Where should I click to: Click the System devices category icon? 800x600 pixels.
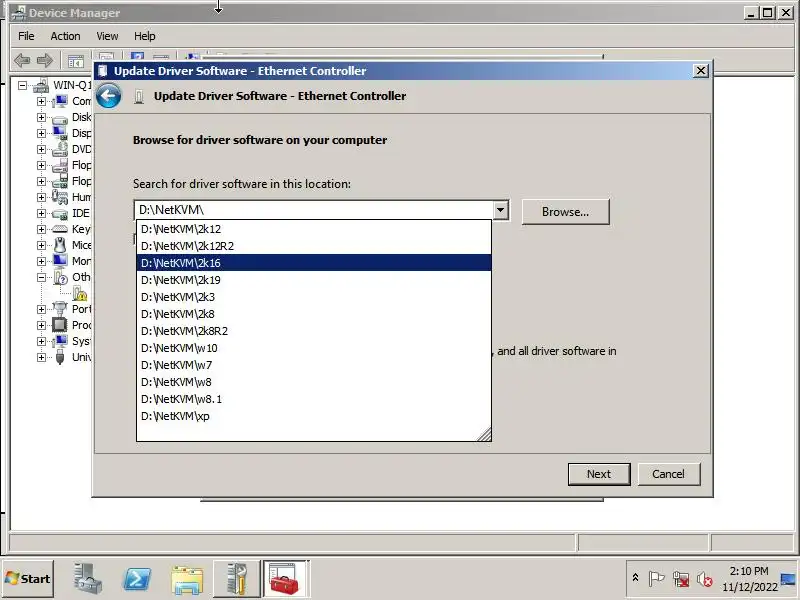tap(60, 341)
